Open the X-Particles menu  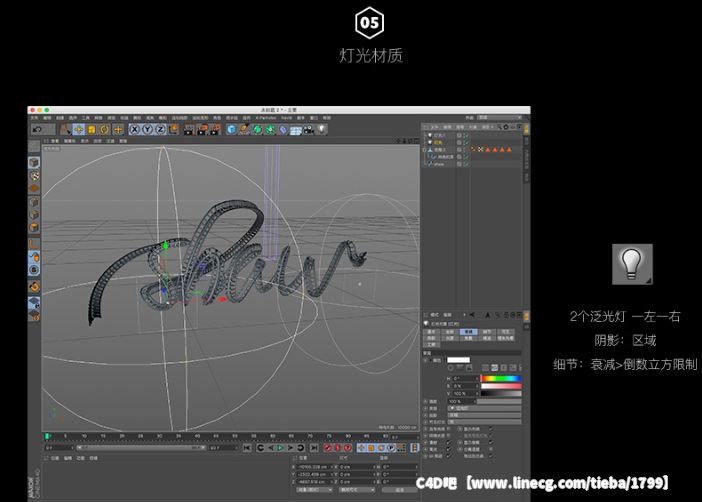point(266,118)
